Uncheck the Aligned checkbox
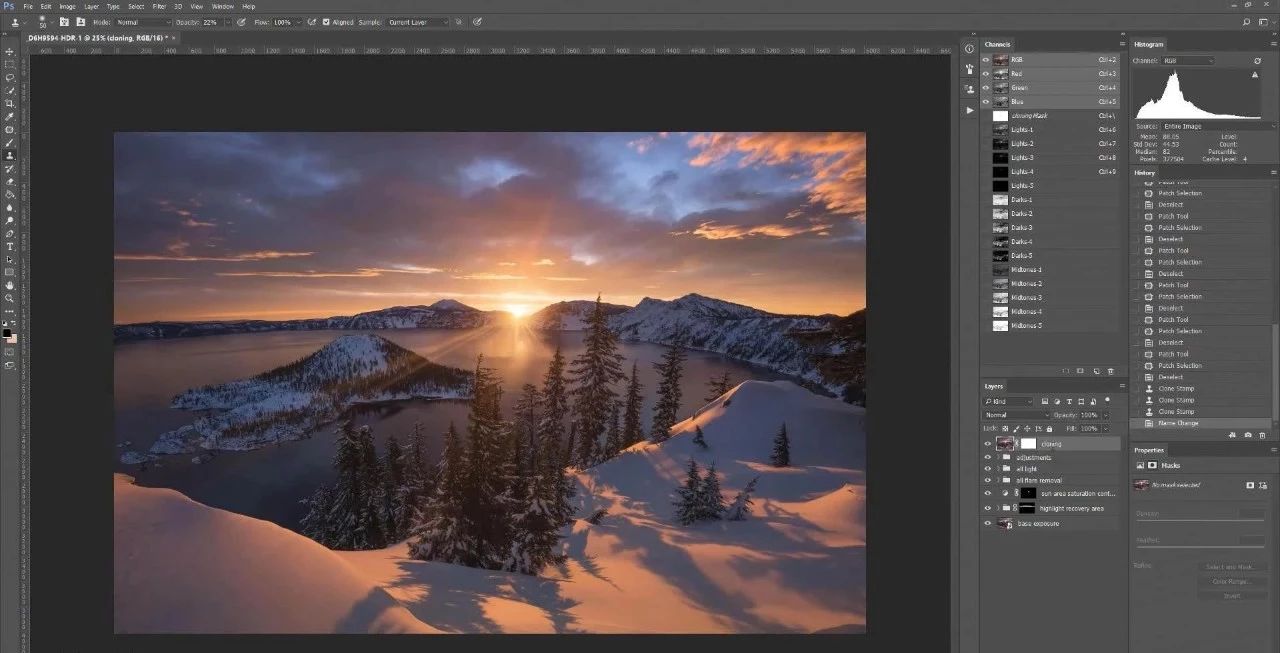This screenshot has width=1280, height=653. (x=325, y=21)
